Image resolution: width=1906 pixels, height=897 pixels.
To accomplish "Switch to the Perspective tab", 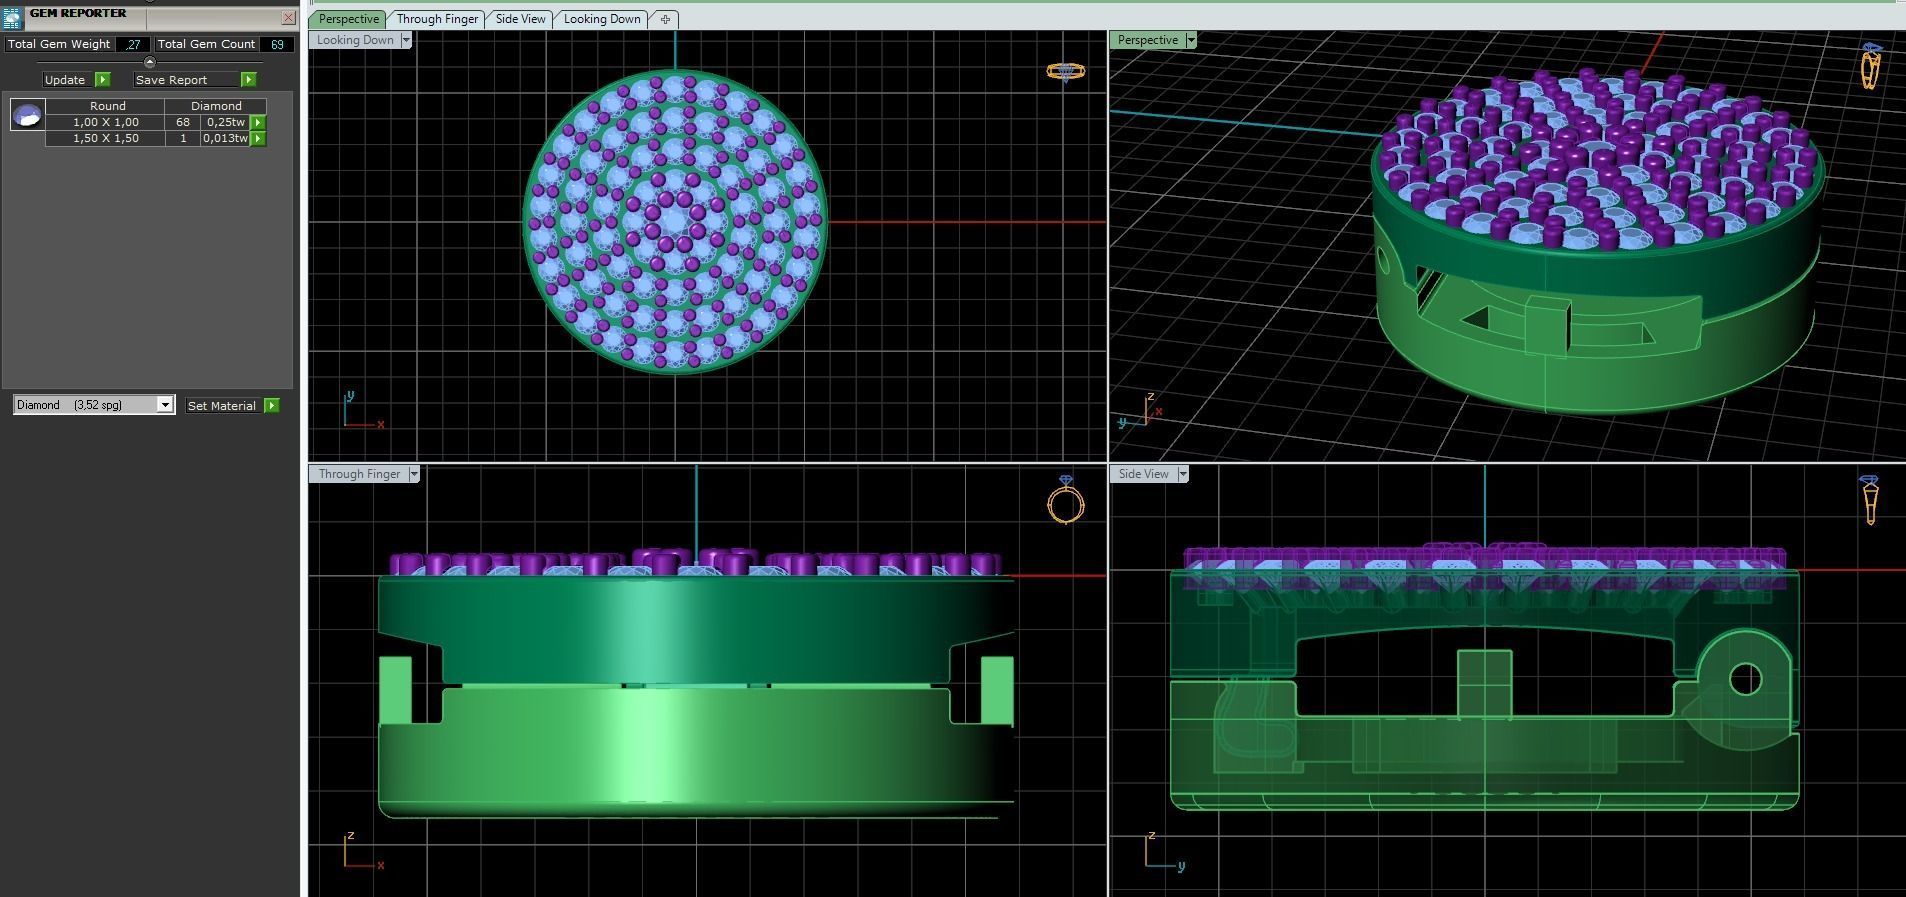I will point(348,19).
